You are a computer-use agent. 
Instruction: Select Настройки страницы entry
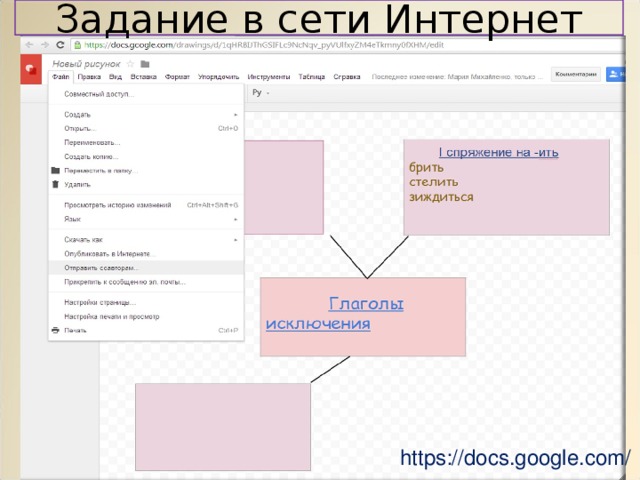(x=146, y=302)
